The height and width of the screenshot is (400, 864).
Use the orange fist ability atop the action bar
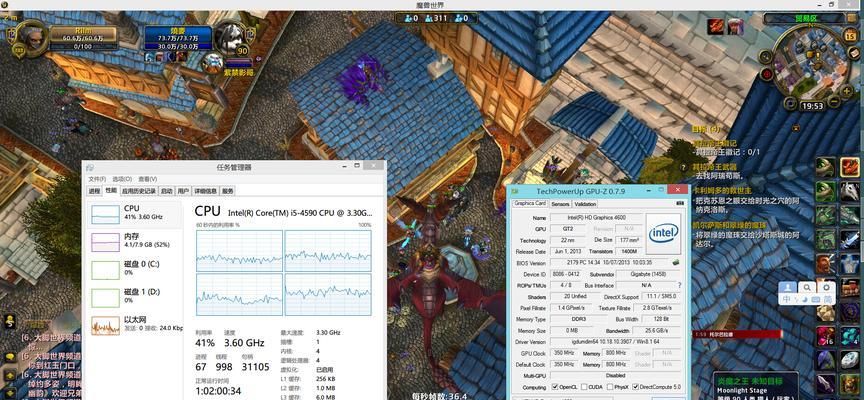pyautogui.click(x=850, y=167)
